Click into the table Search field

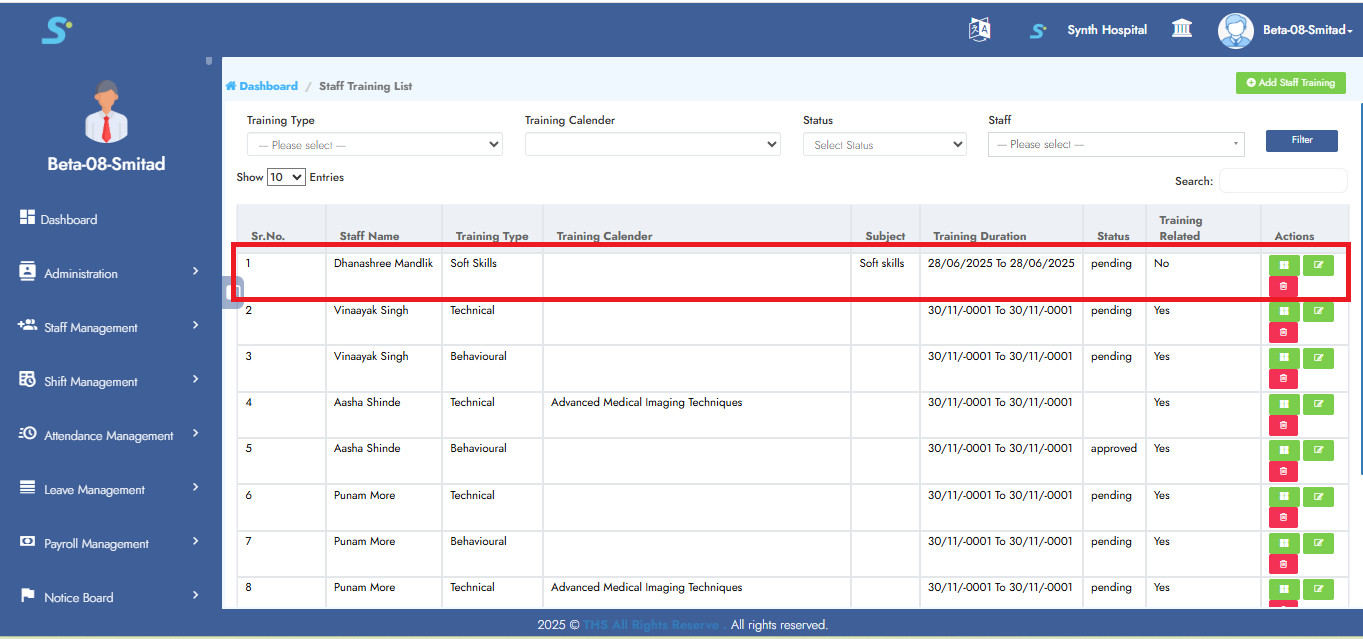click(1282, 181)
